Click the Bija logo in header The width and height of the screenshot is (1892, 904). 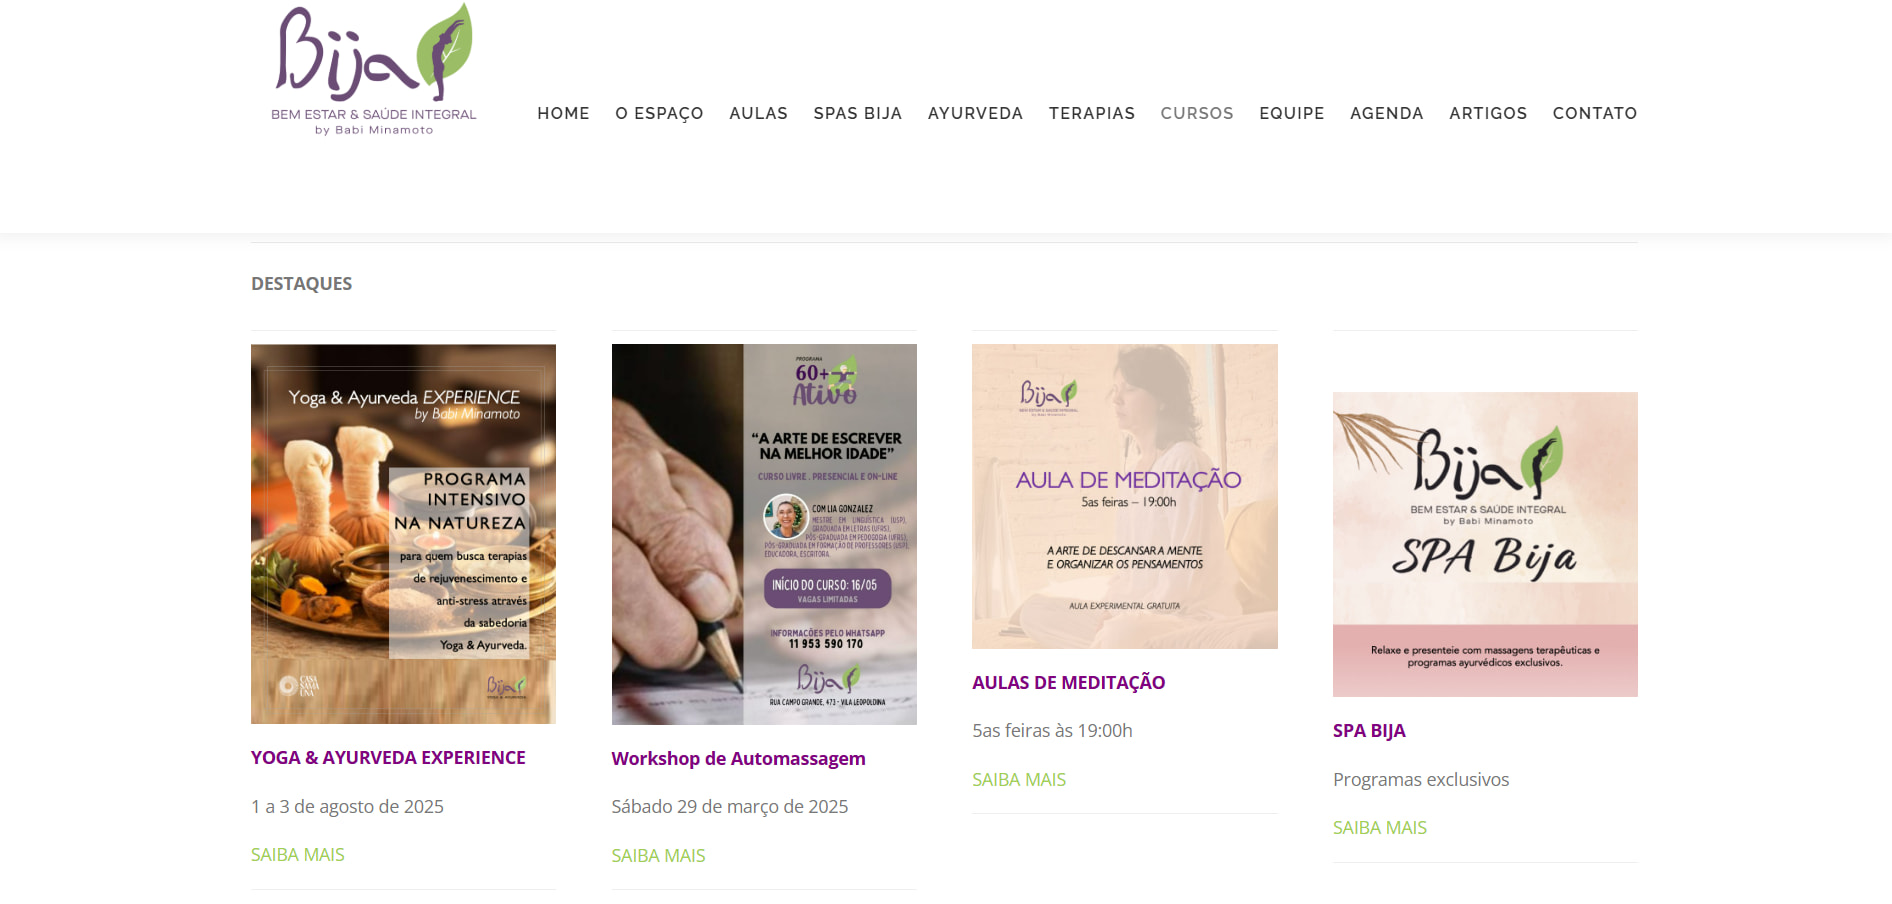tap(374, 69)
